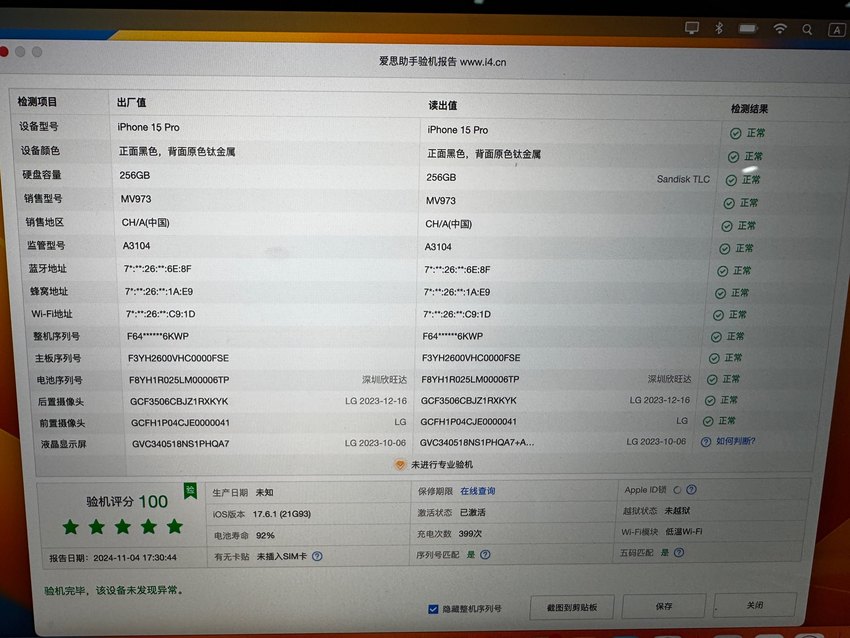Close the report using the 关闭 button

click(x=755, y=605)
